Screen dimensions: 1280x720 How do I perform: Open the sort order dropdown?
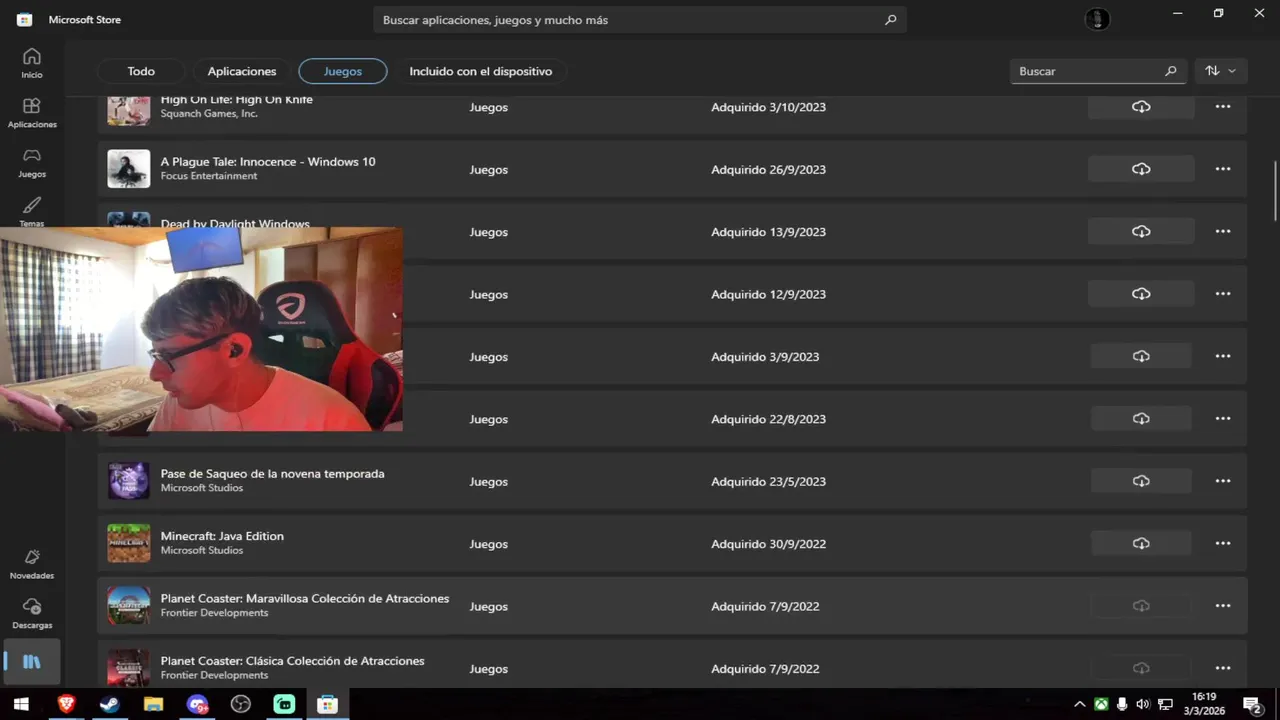(x=1221, y=71)
